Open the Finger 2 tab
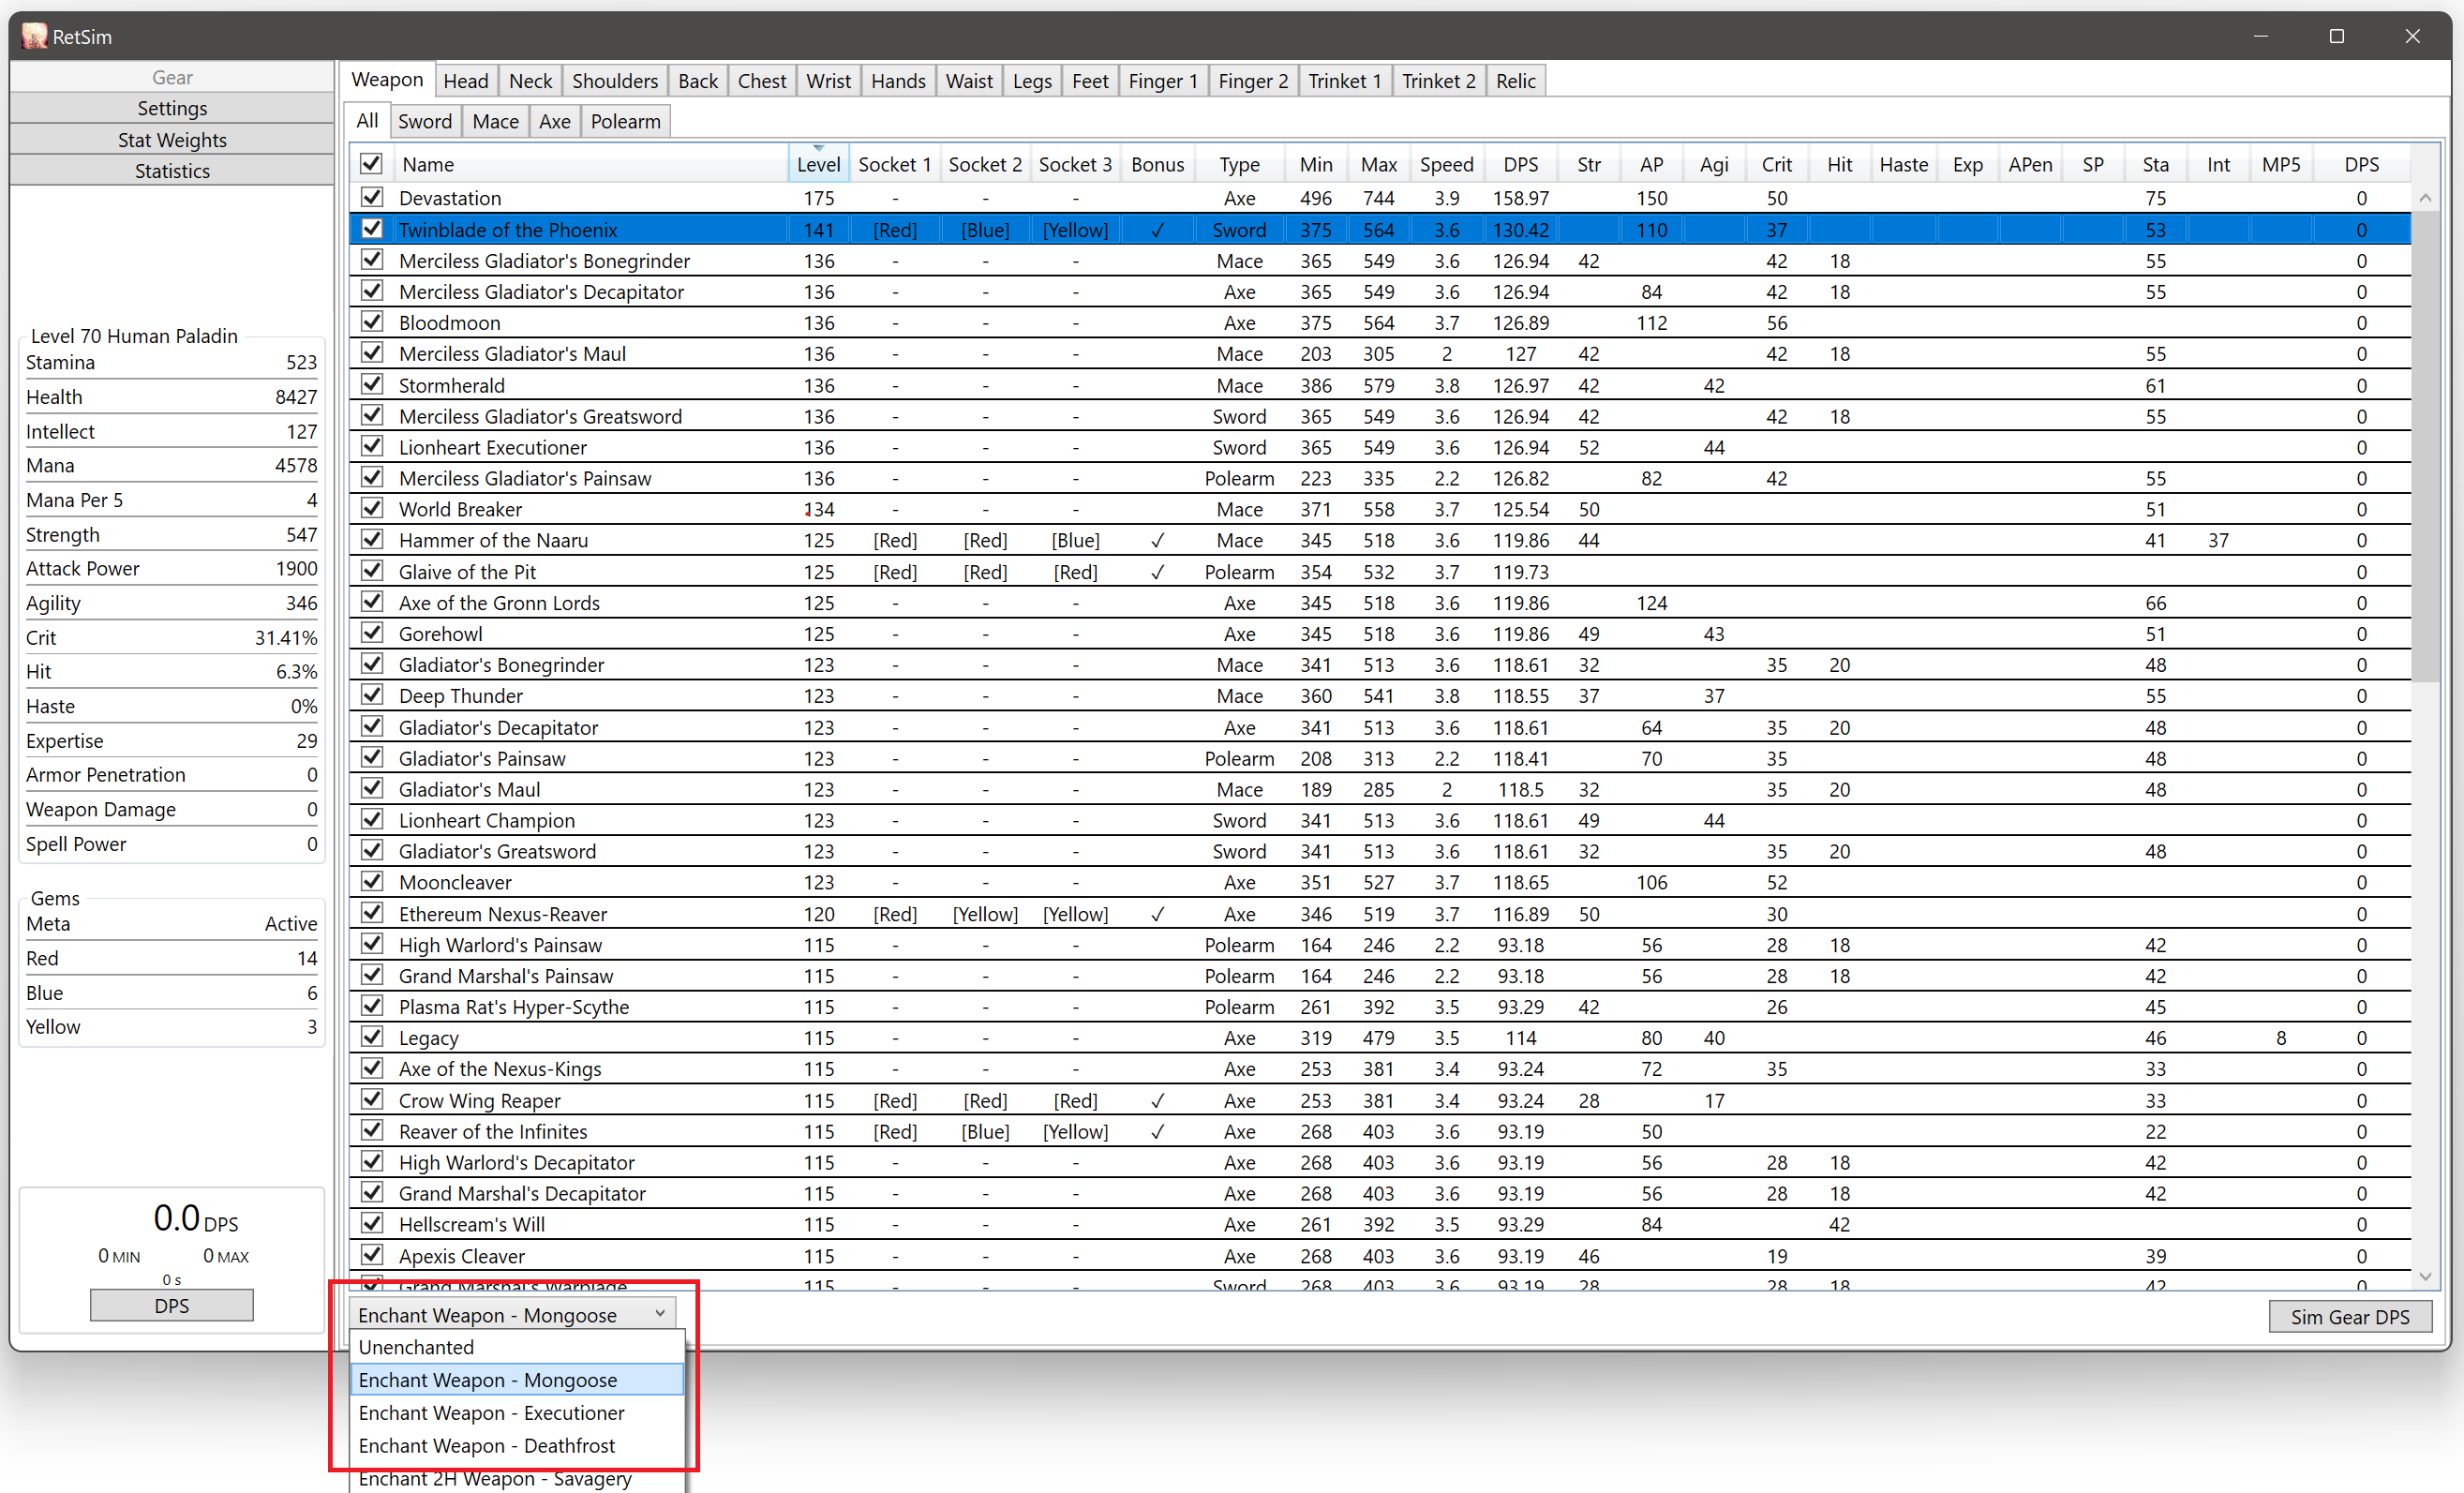 click(1253, 81)
